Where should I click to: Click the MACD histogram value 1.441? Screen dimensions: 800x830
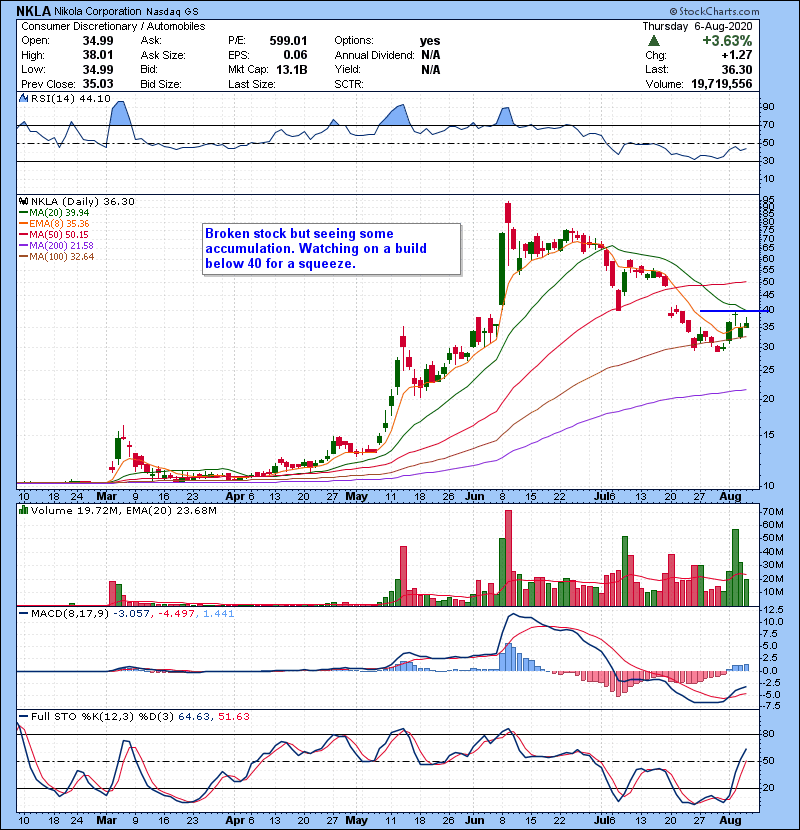tap(218, 614)
